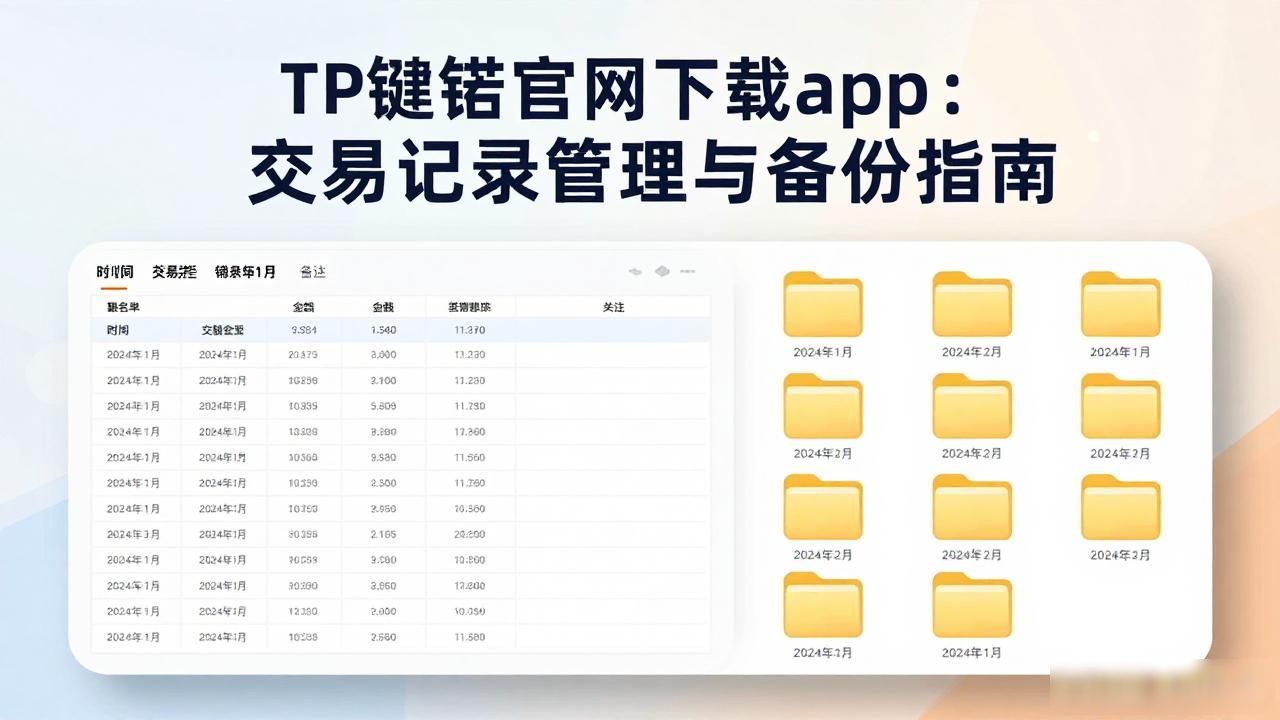The height and width of the screenshot is (720, 1280).
Task: Click the 1.540 value cell
Action: [x=384, y=330]
